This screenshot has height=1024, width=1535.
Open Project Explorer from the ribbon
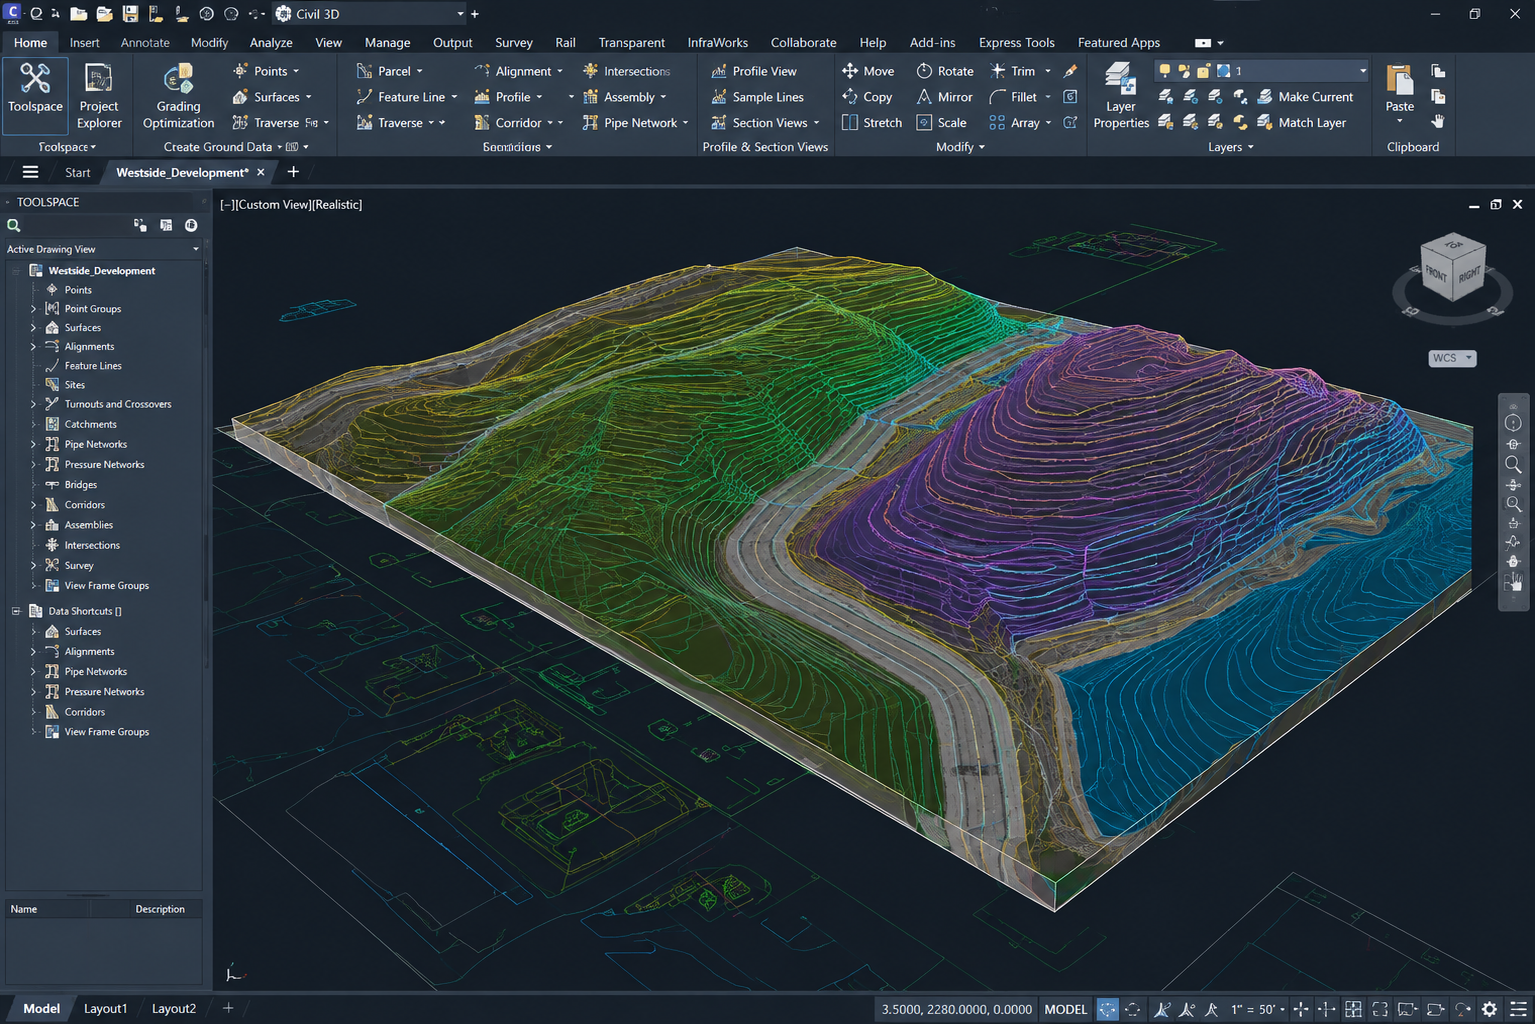99,95
